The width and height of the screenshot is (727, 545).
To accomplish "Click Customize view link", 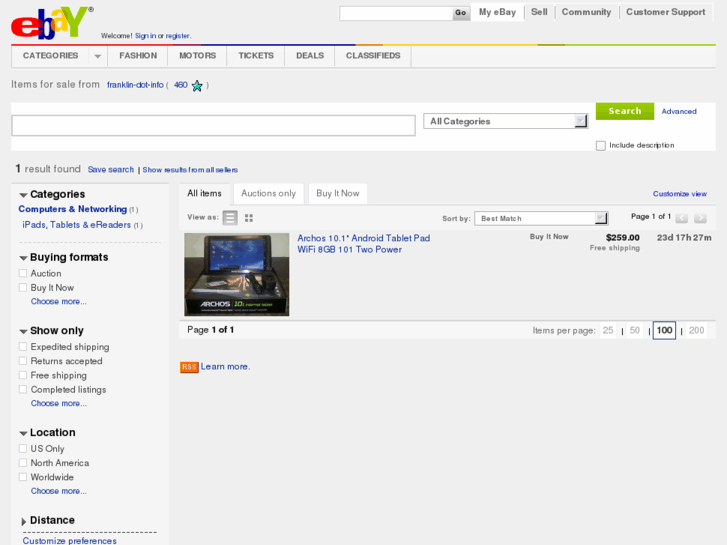I will point(680,194).
